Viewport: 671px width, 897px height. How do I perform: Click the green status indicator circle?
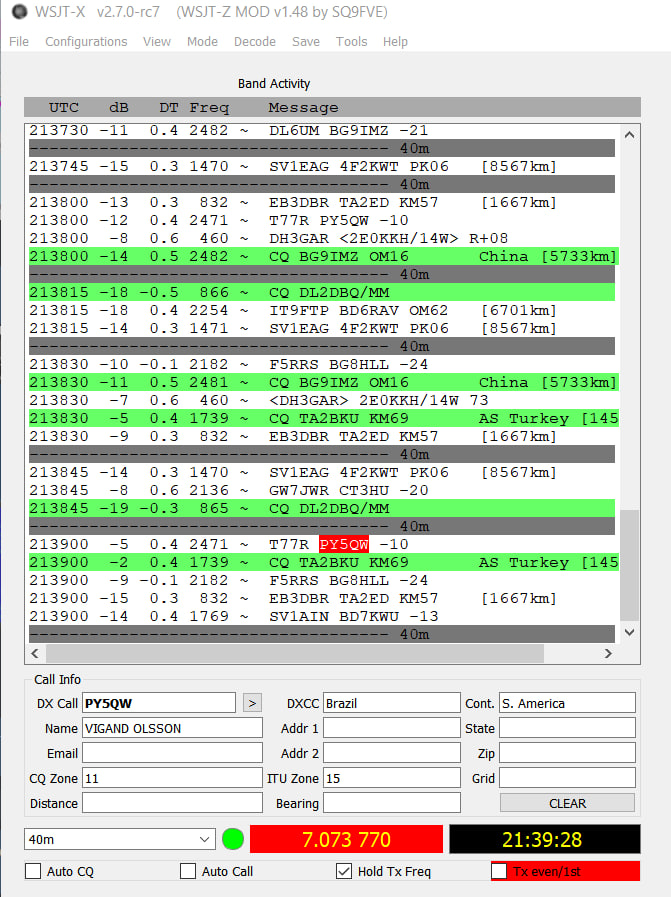(233, 839)
